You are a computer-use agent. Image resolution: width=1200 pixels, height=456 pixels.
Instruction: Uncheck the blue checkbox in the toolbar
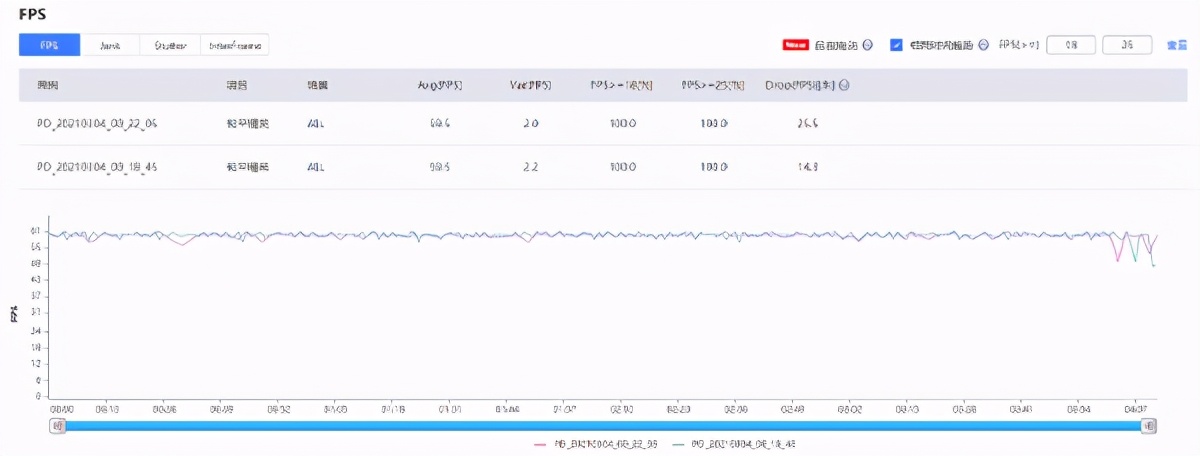point(896,45)
